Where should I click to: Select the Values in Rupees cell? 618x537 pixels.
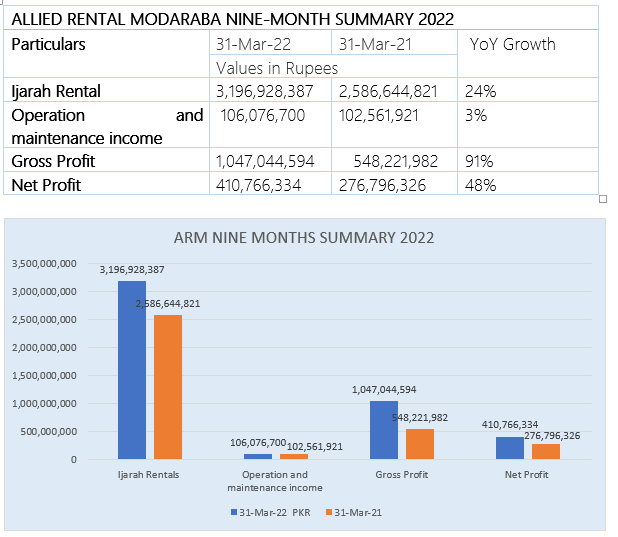click(277, 68)
